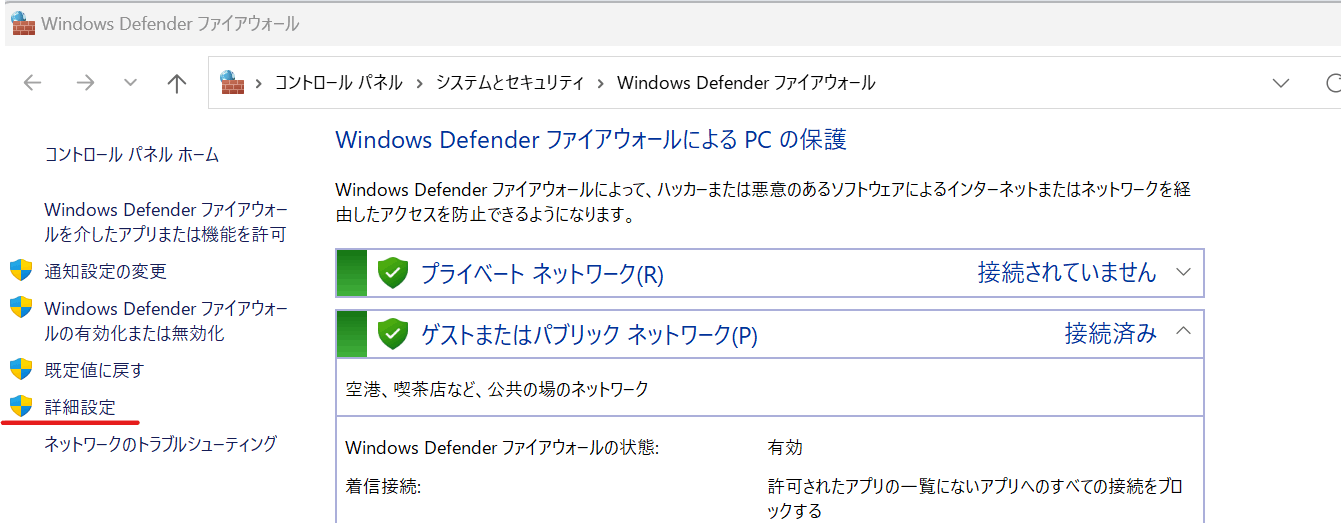Open コントロール パネル ホーム link
Viewport: 1341px width, 523px height.
click(x=132, y=155)
